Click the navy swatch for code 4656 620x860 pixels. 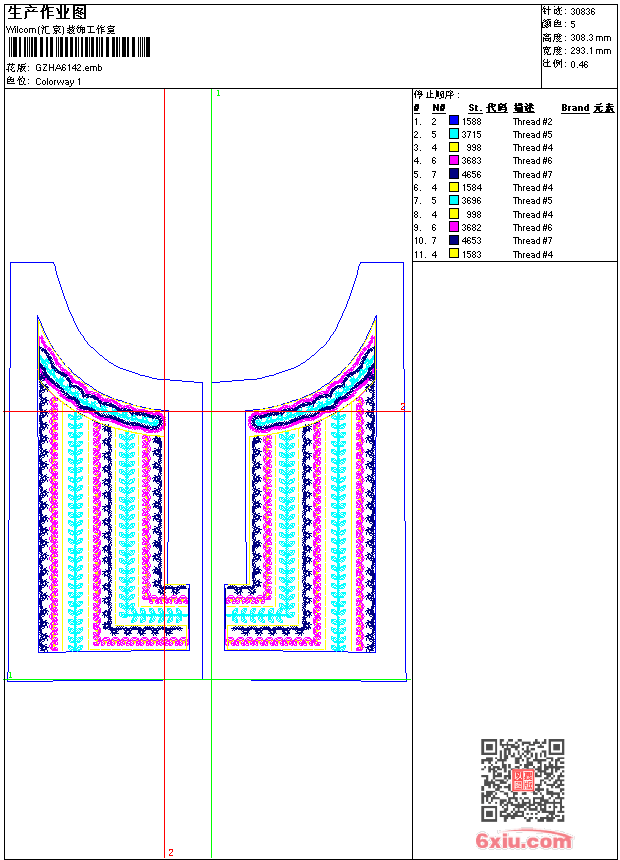pyautogui.click(x=454, y=174)
